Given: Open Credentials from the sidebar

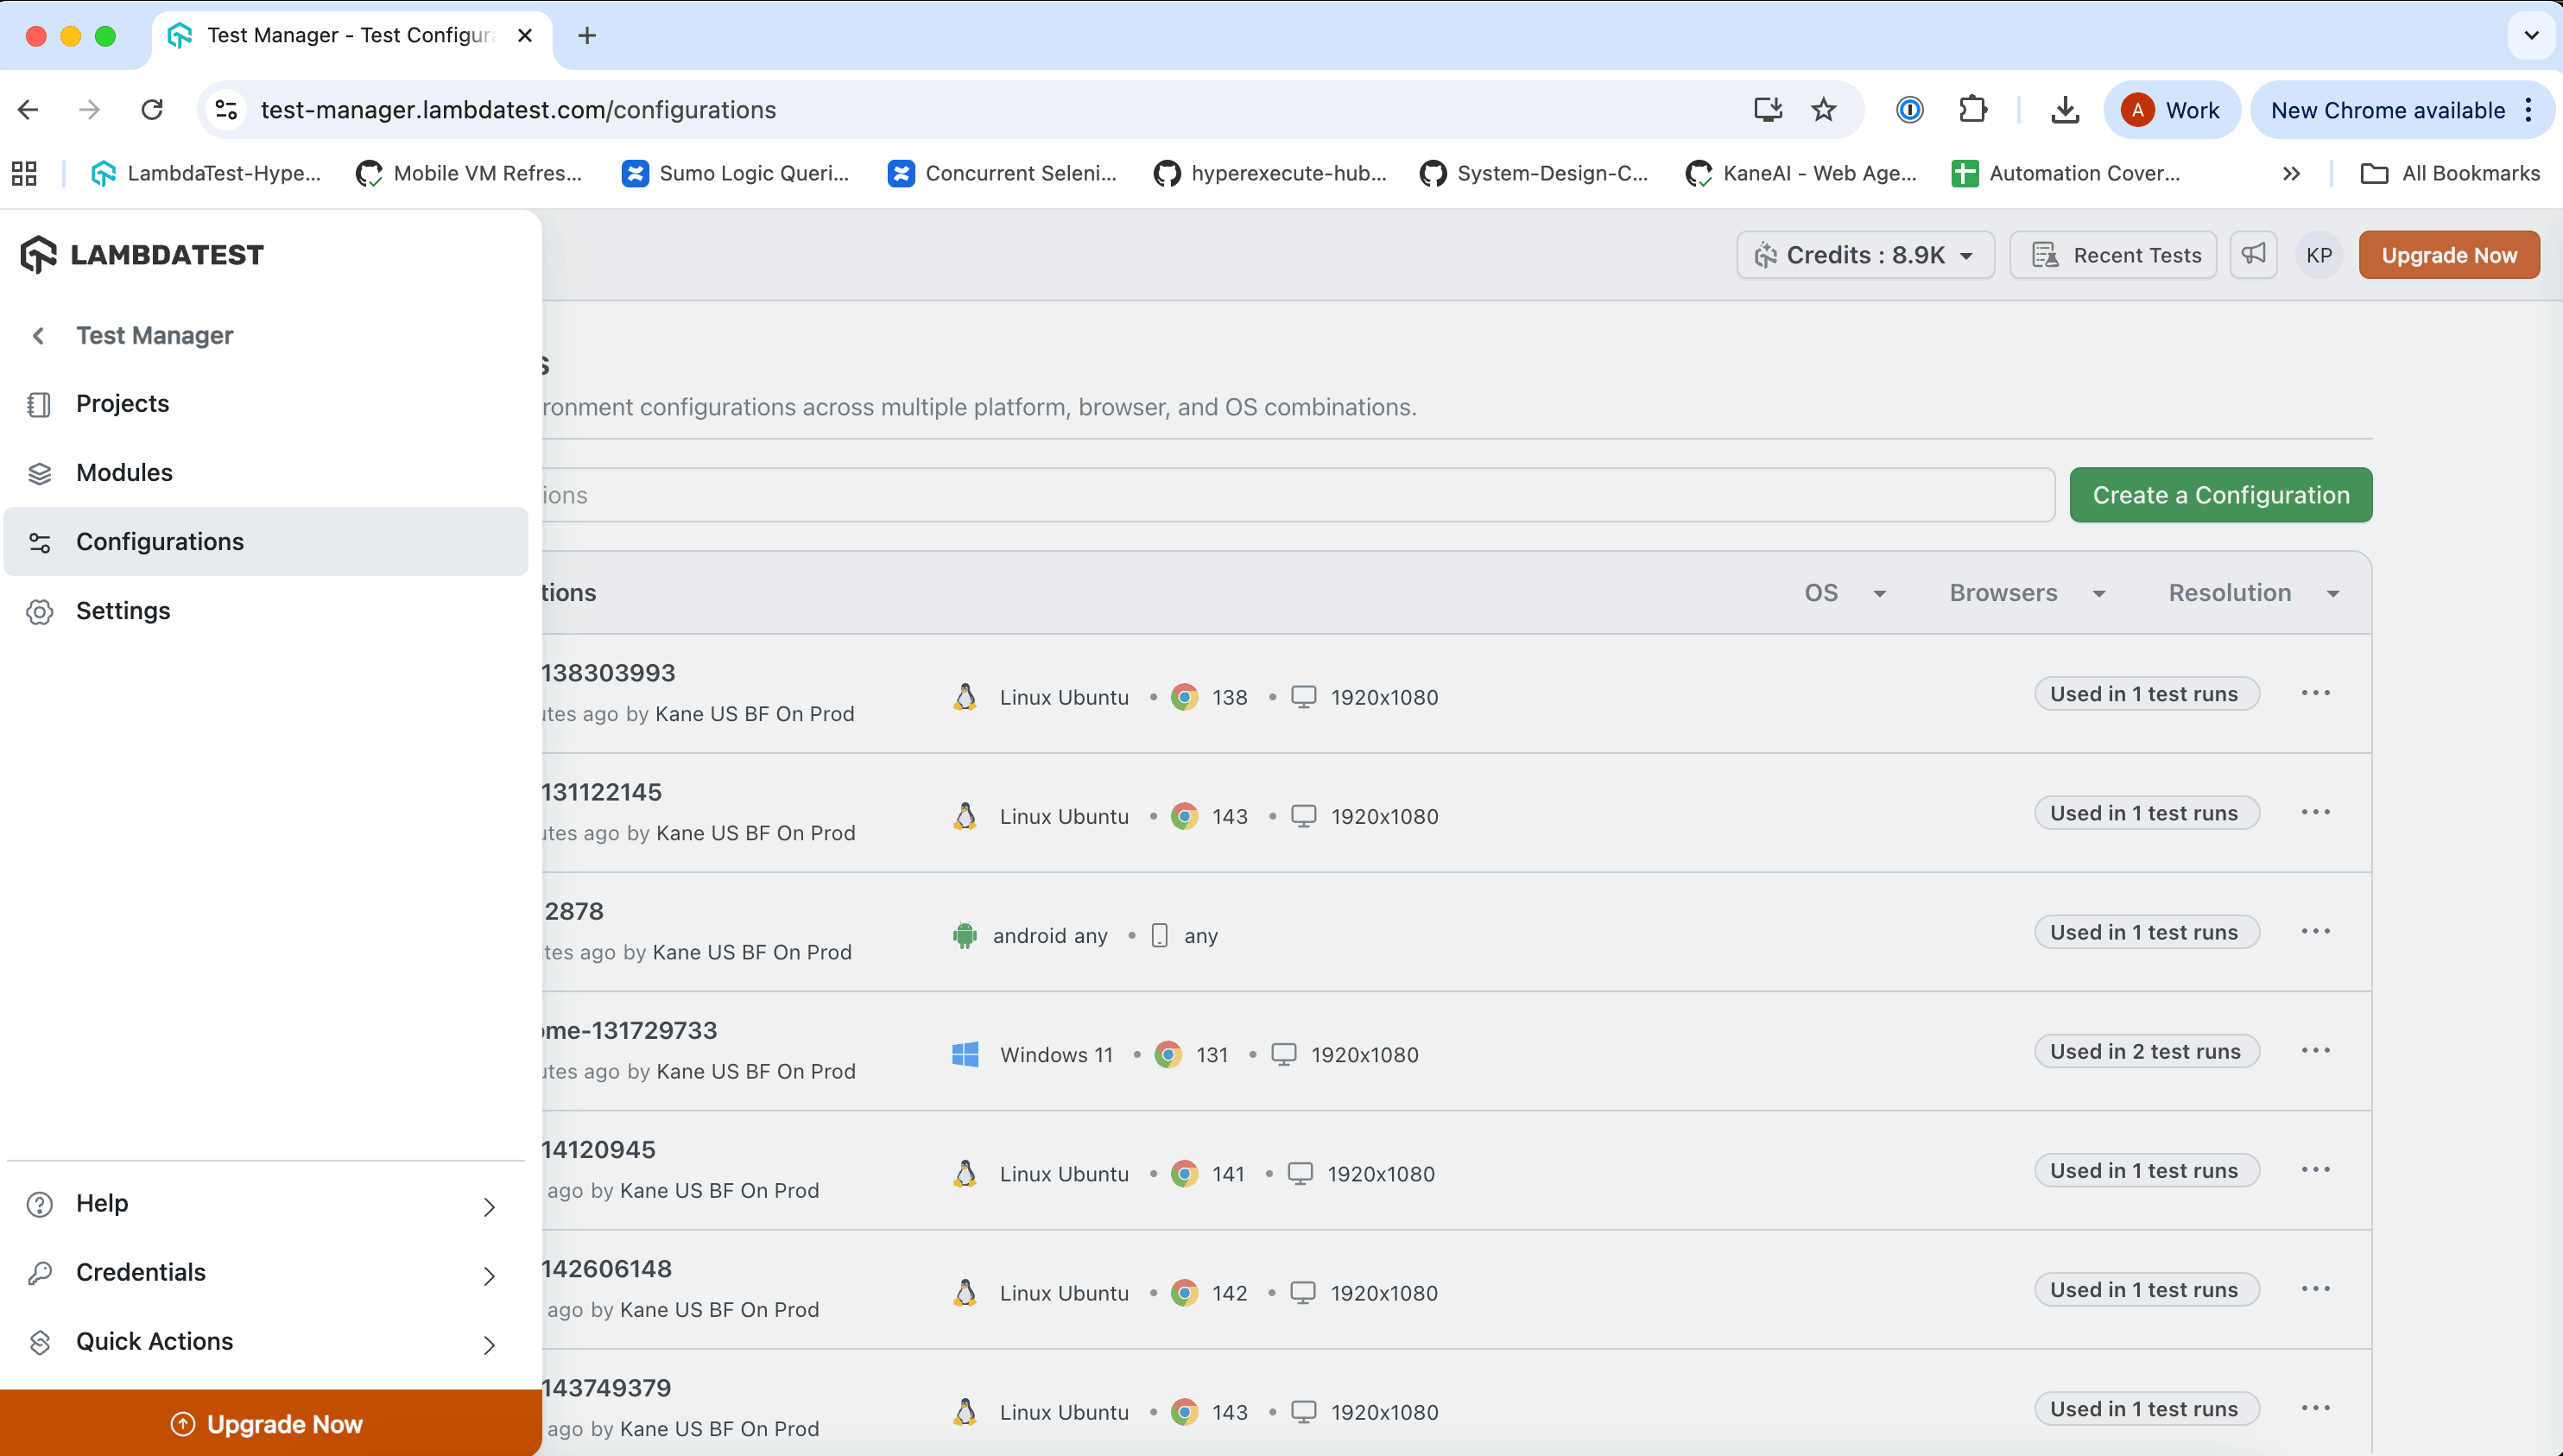Looking at the screenshot, I should pyautogui.click(x=140, y=1272).
